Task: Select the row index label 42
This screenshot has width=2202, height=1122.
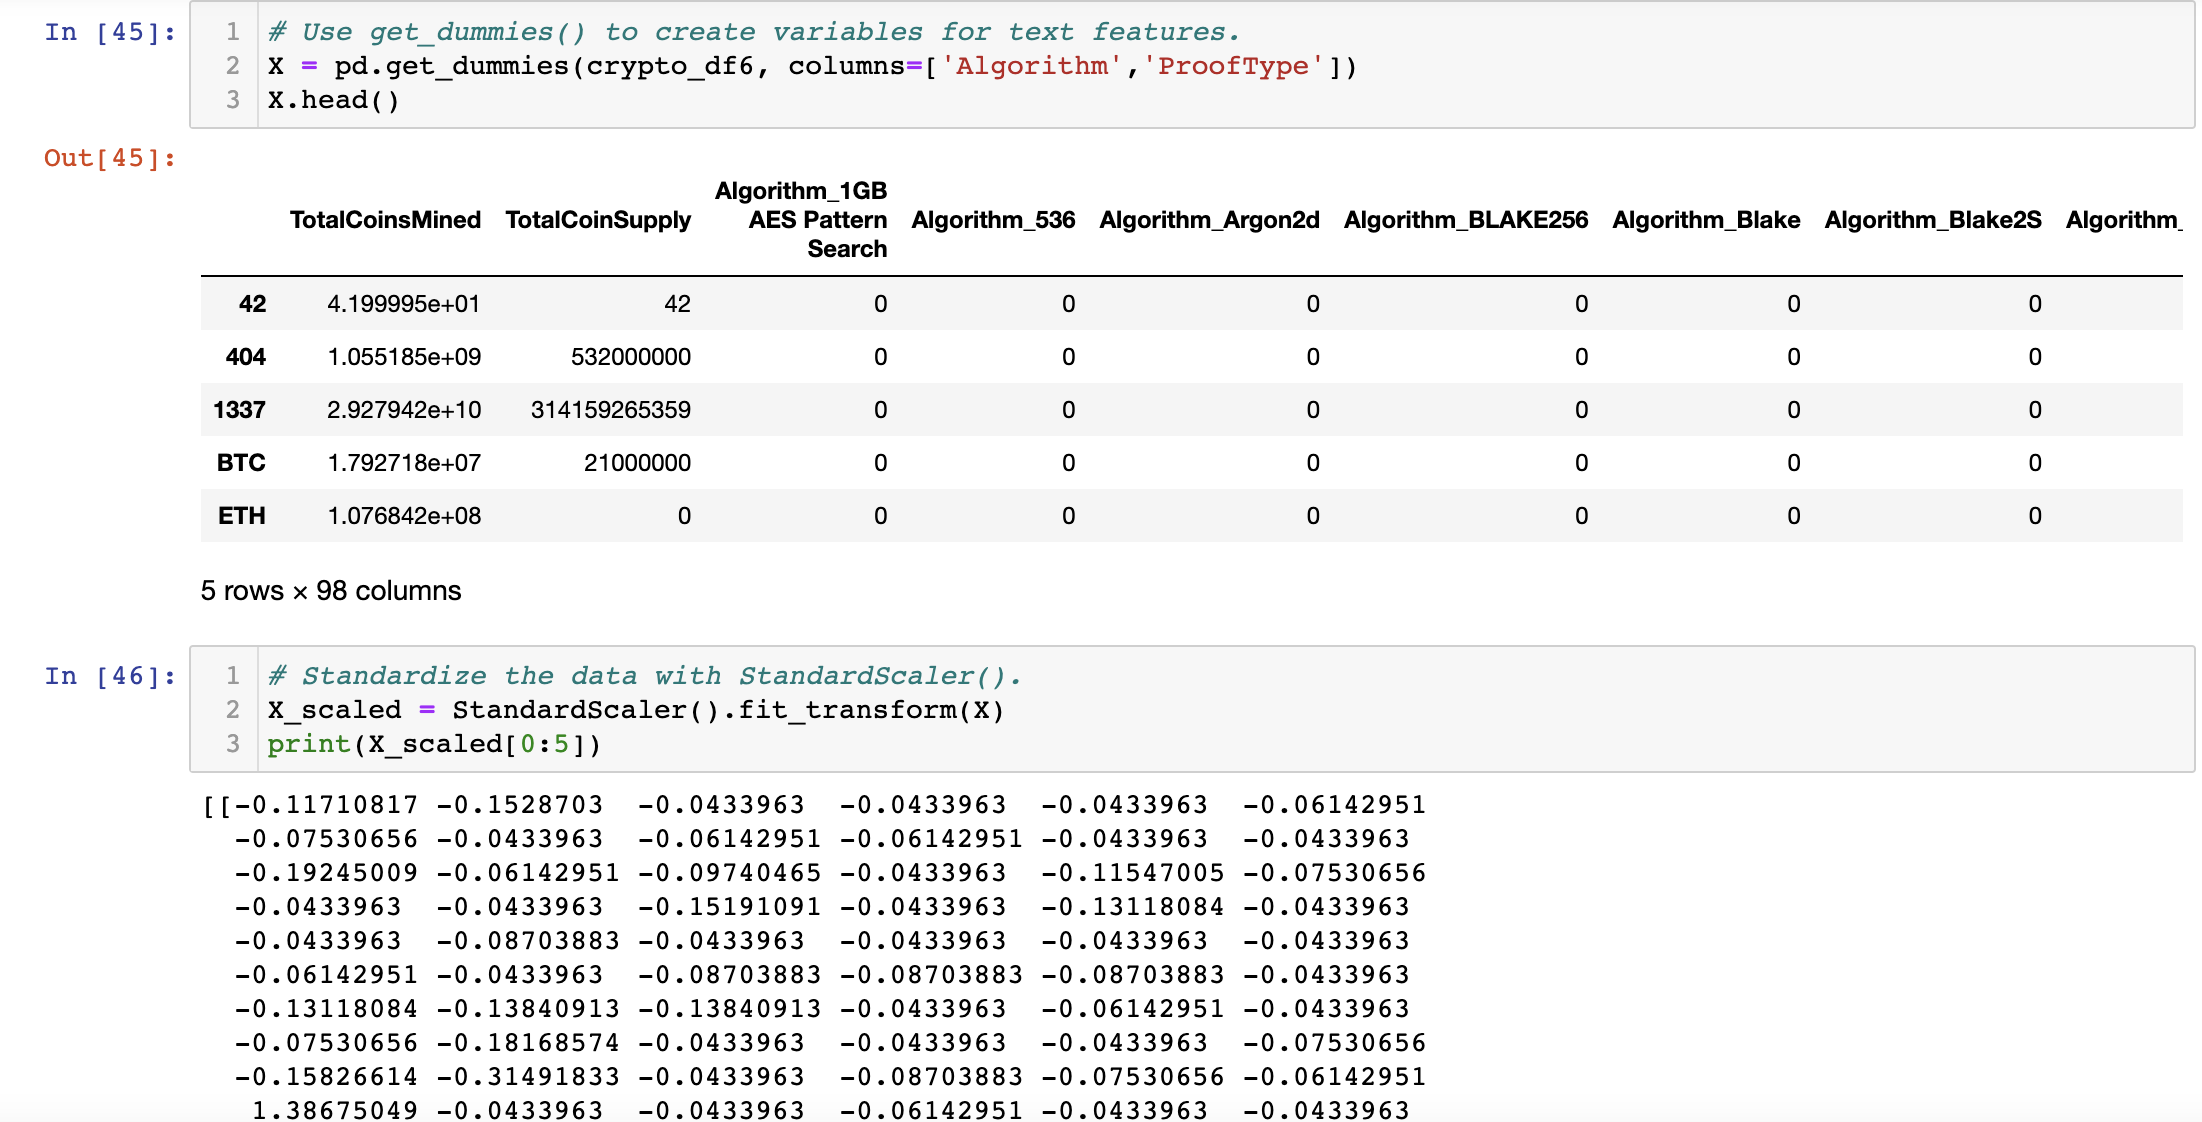Action: 252,304
